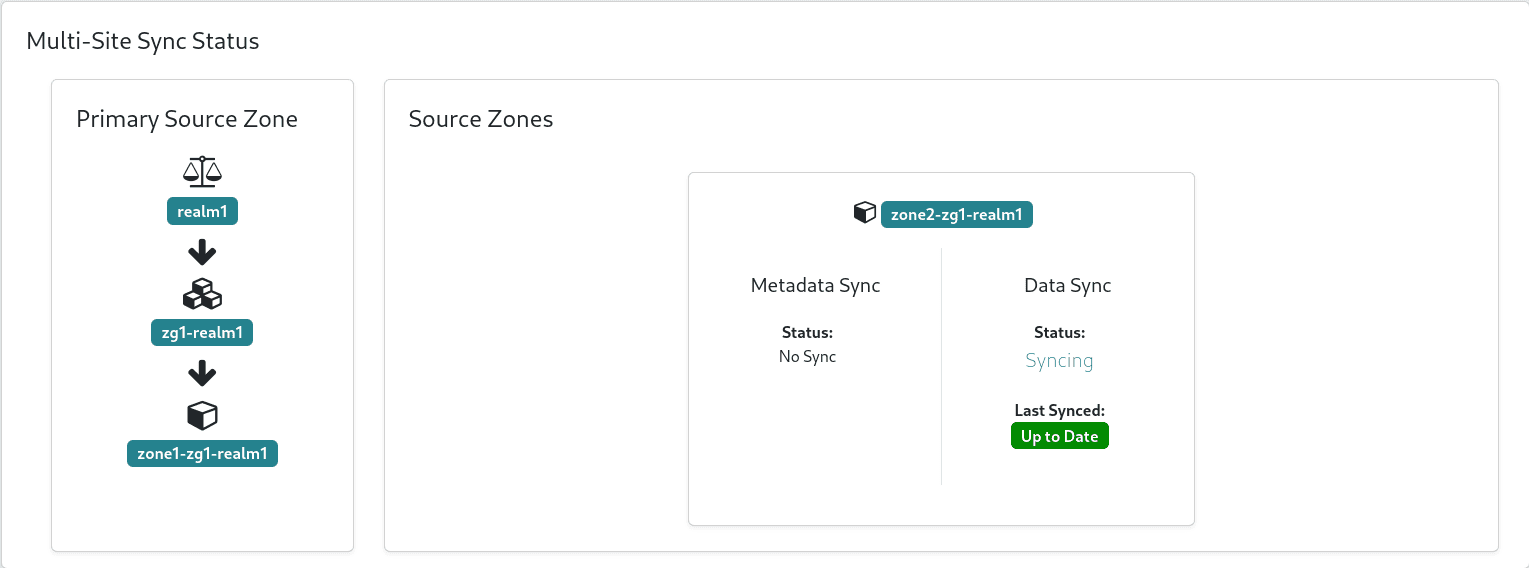This screenshot has width=1529, height=568.
Task: Click the Multi-Site Sync Status heading
Action: coord(143,41)
